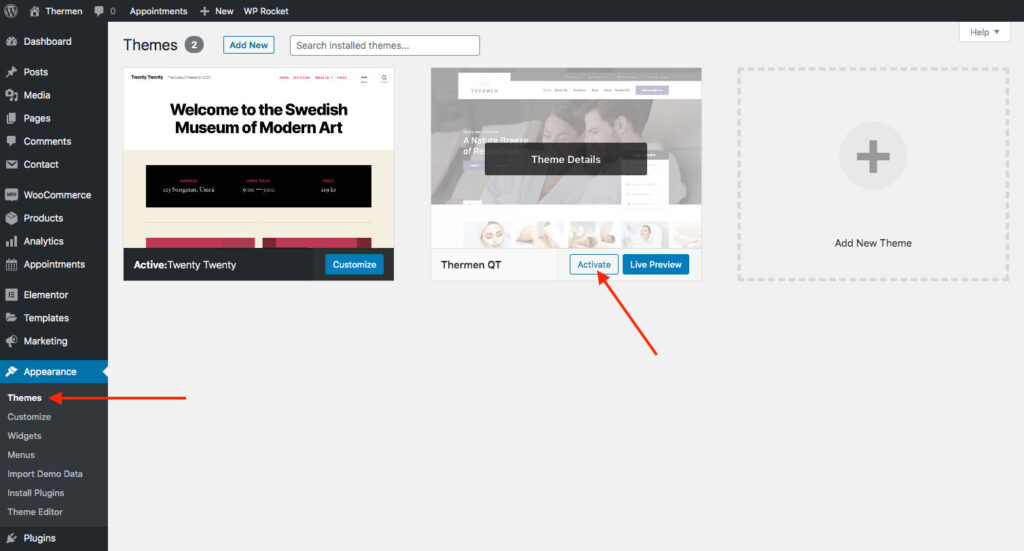Click the Posts pushpin icon
This screenshot has height=551, width=1024.
[11, 72]
